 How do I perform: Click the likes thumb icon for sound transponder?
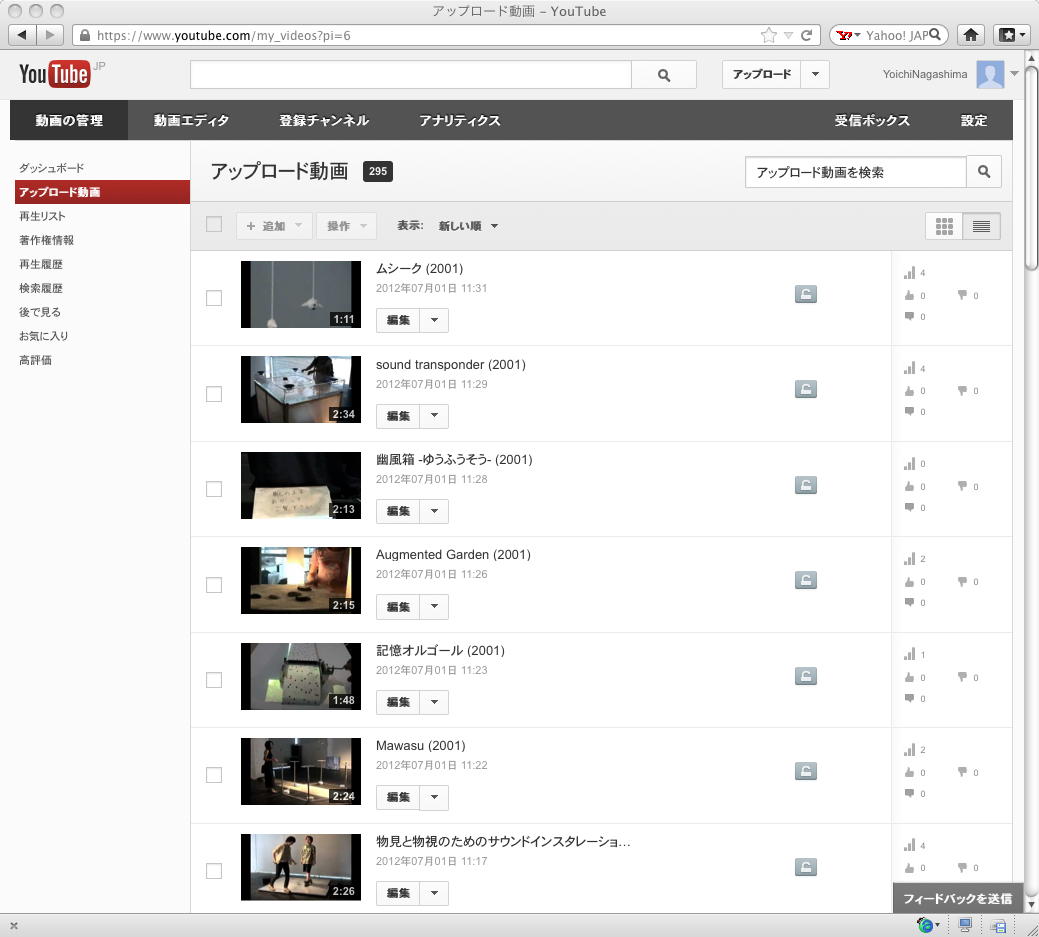[910, 391]
